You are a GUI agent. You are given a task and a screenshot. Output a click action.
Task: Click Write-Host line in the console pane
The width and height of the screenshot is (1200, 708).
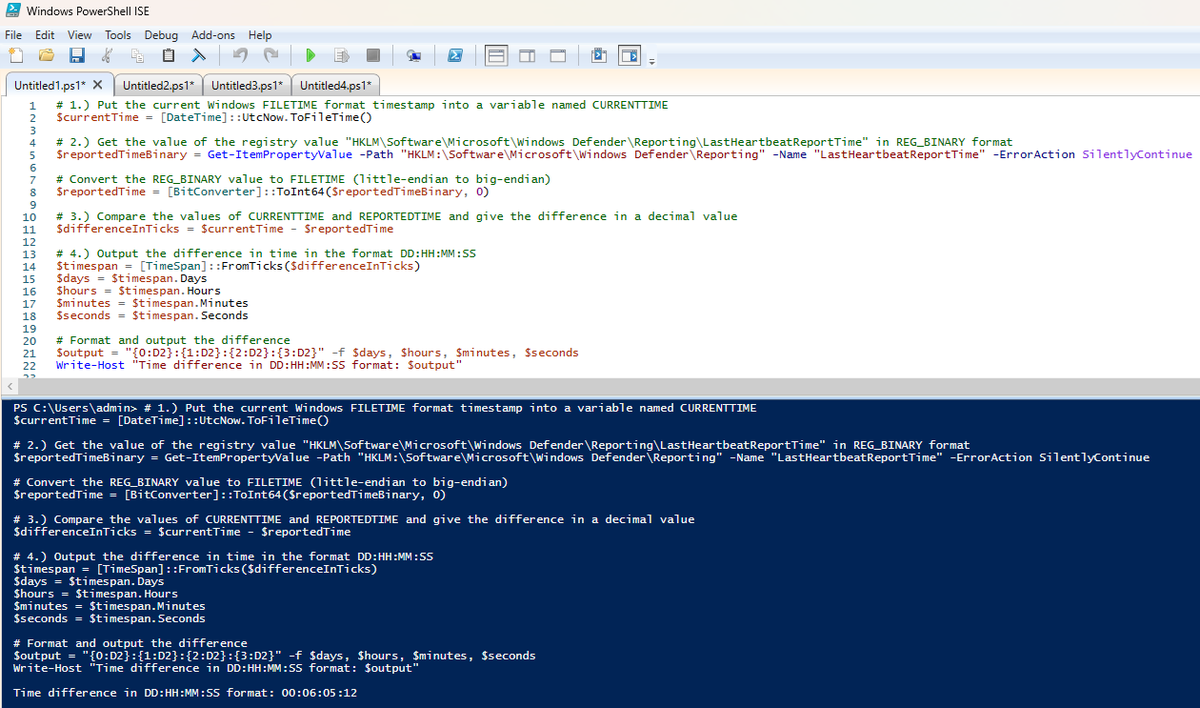pos(216,667)
